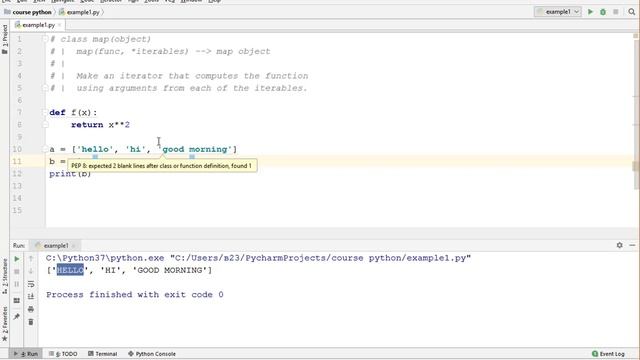Viewport: 640px width, 360px height.
Task: Click the fold end marker at line 8
Action: (x=45, y=125)
